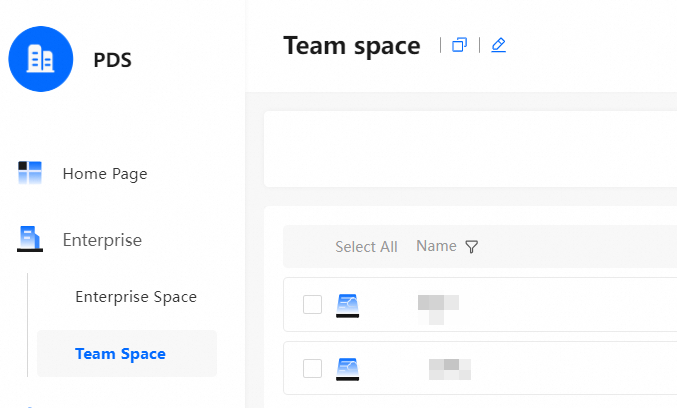Select Team Space in the sidebar
Screen dimensions: 677x408
(x=120, y=354)
